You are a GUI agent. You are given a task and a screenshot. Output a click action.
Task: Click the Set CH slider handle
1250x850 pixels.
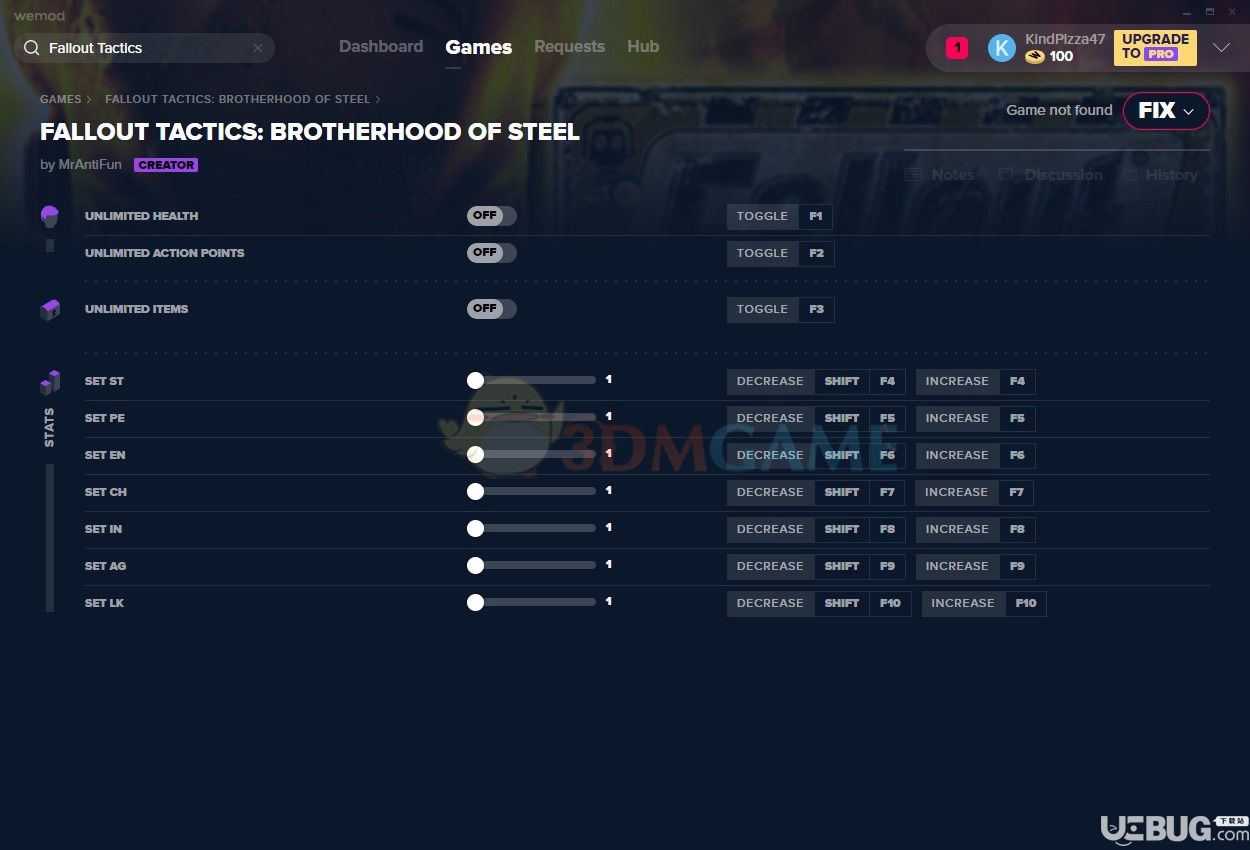(x=475, y=492)
